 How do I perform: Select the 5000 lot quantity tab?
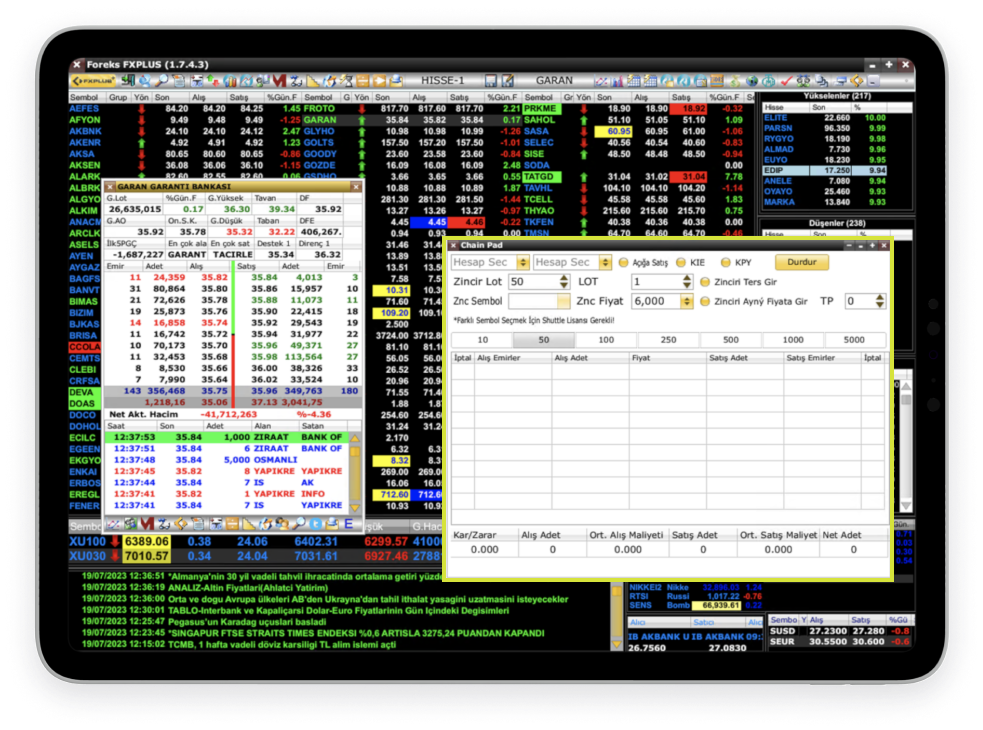tap(853, 340)
